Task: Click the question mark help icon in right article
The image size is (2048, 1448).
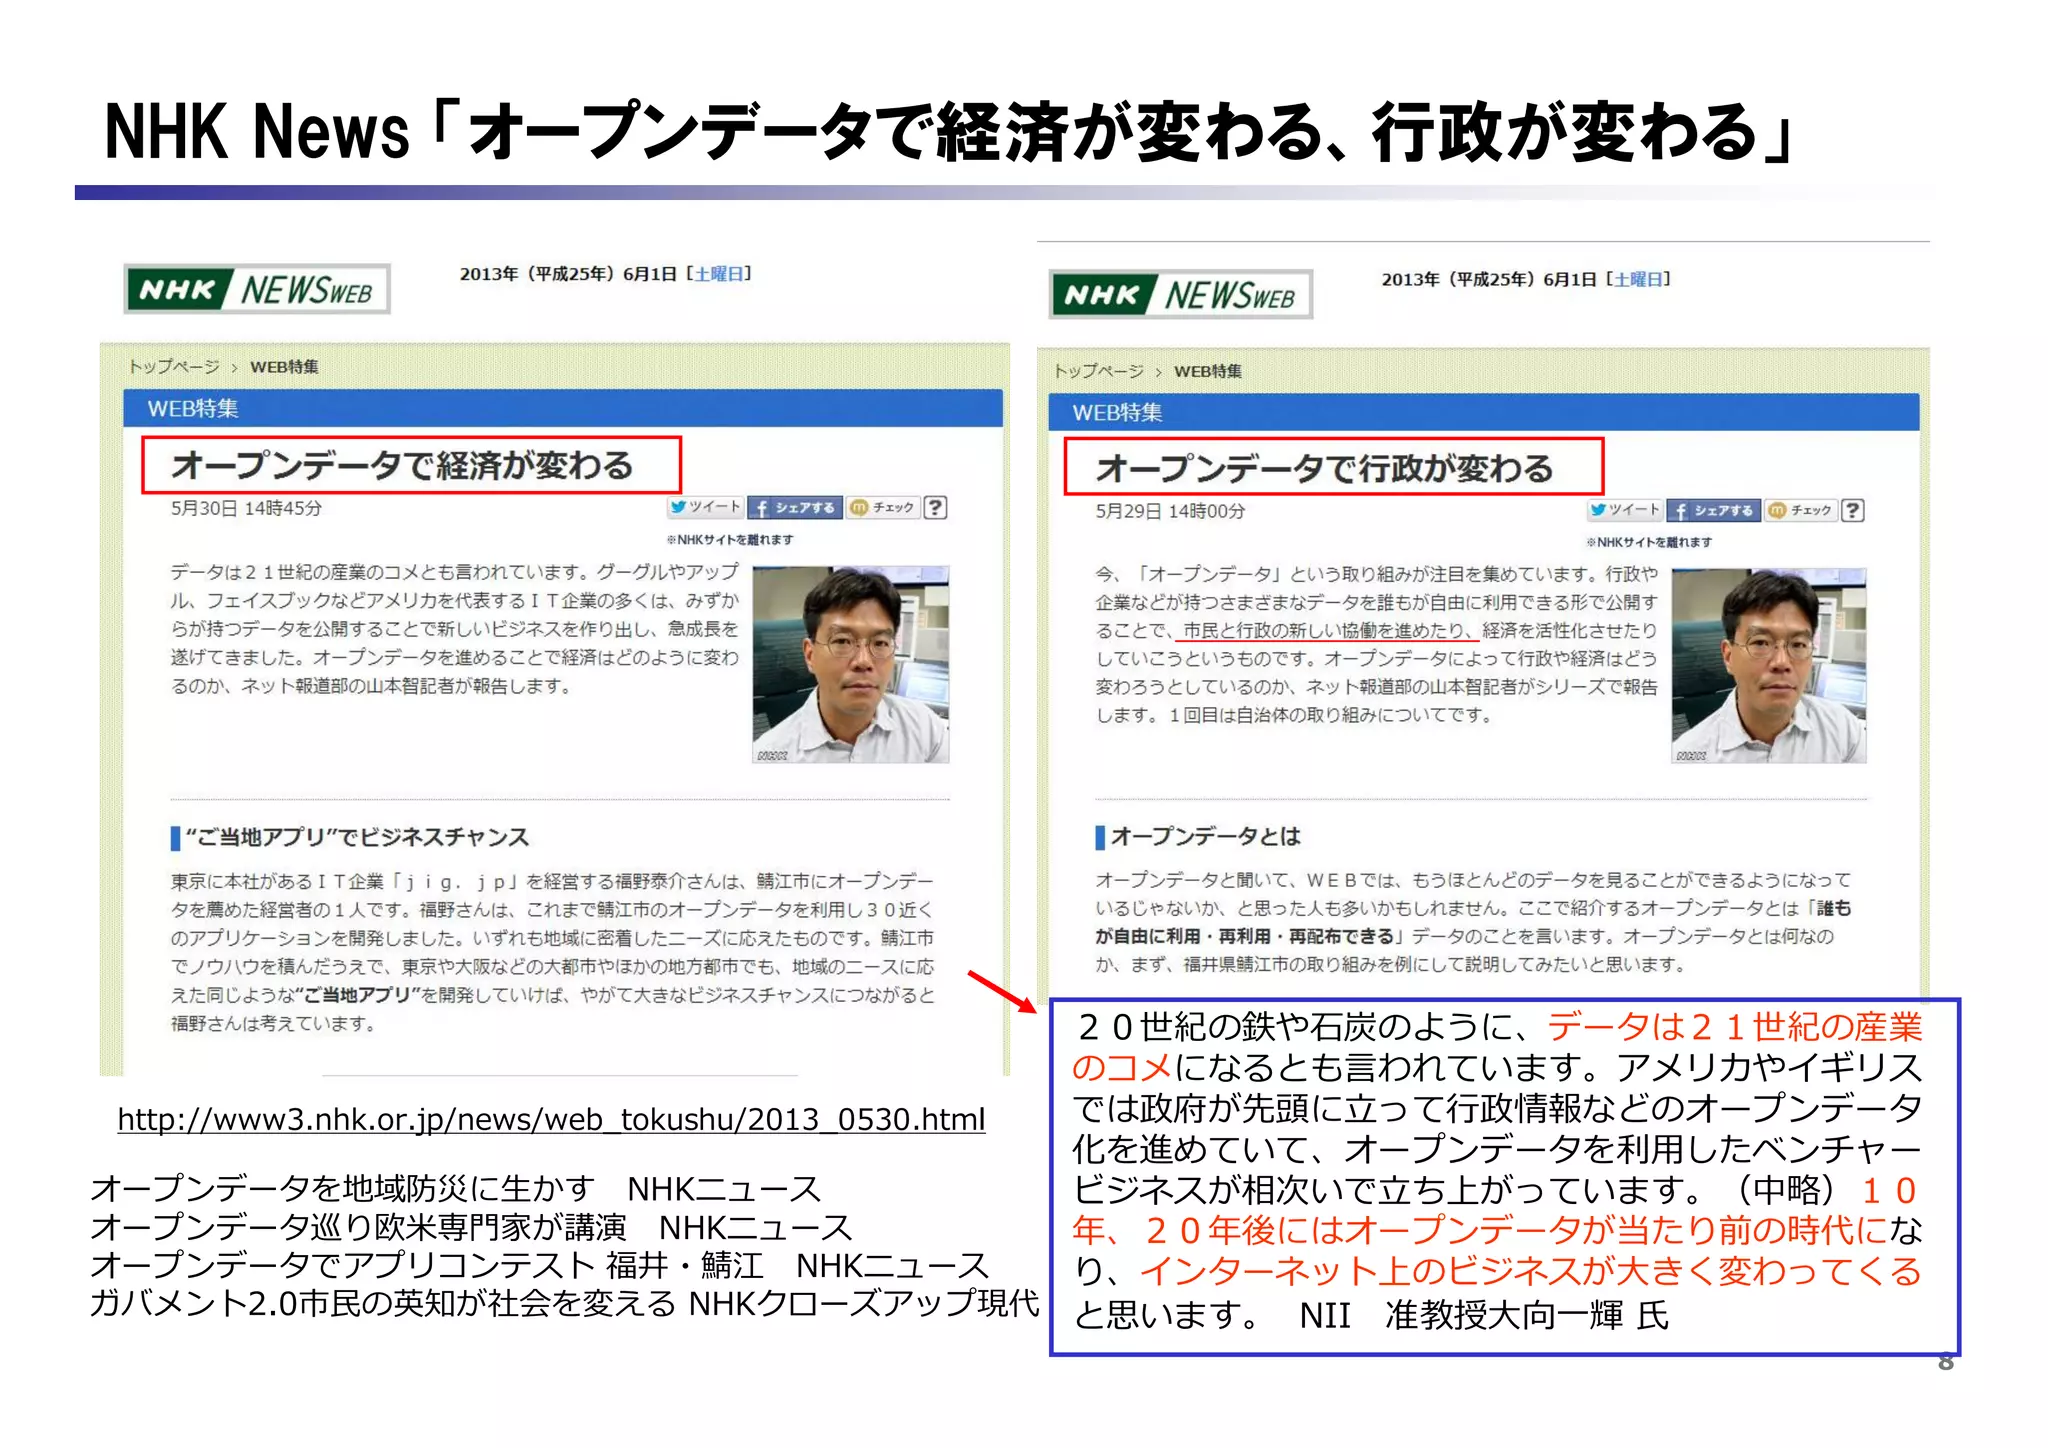Action: tap(1853, 510)
